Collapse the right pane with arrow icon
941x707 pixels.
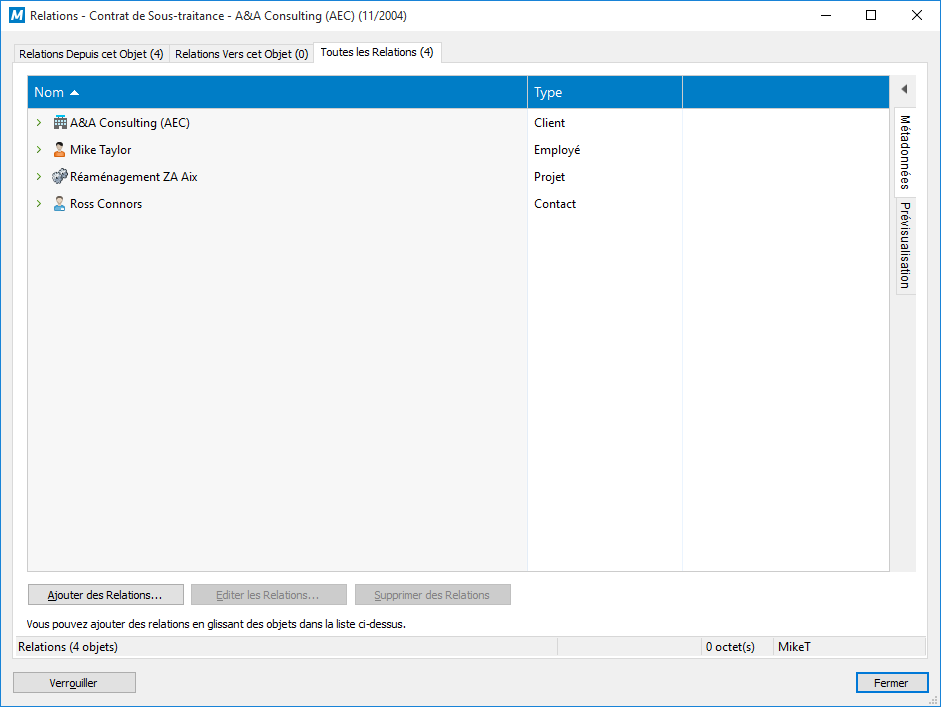903,89
